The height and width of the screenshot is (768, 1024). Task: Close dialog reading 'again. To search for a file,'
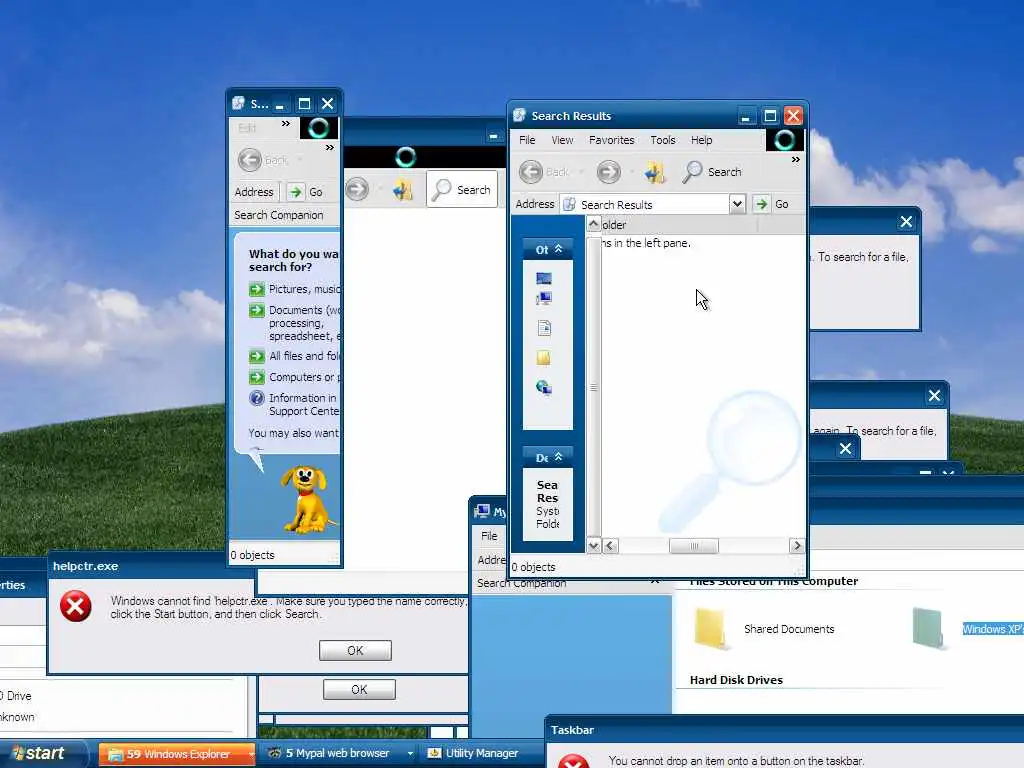(x=935, y=396)
